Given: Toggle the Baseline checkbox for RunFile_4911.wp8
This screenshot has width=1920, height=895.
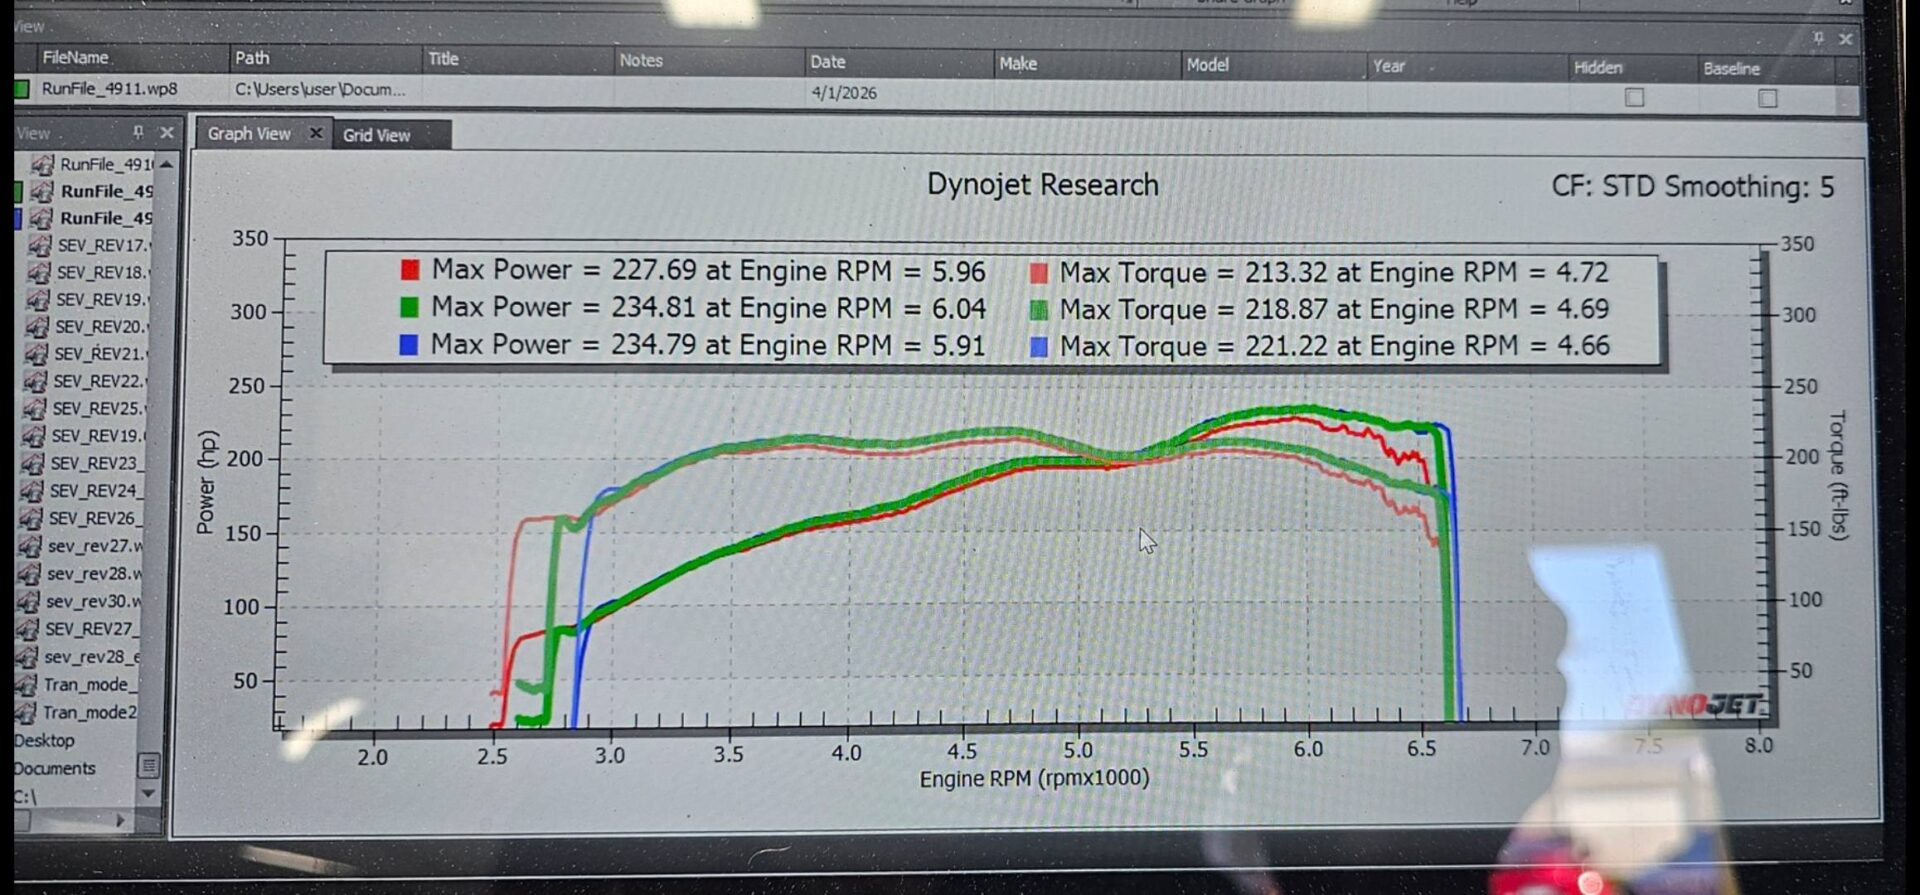Looking at the screenshot, I should click(x=1768, y=98).
